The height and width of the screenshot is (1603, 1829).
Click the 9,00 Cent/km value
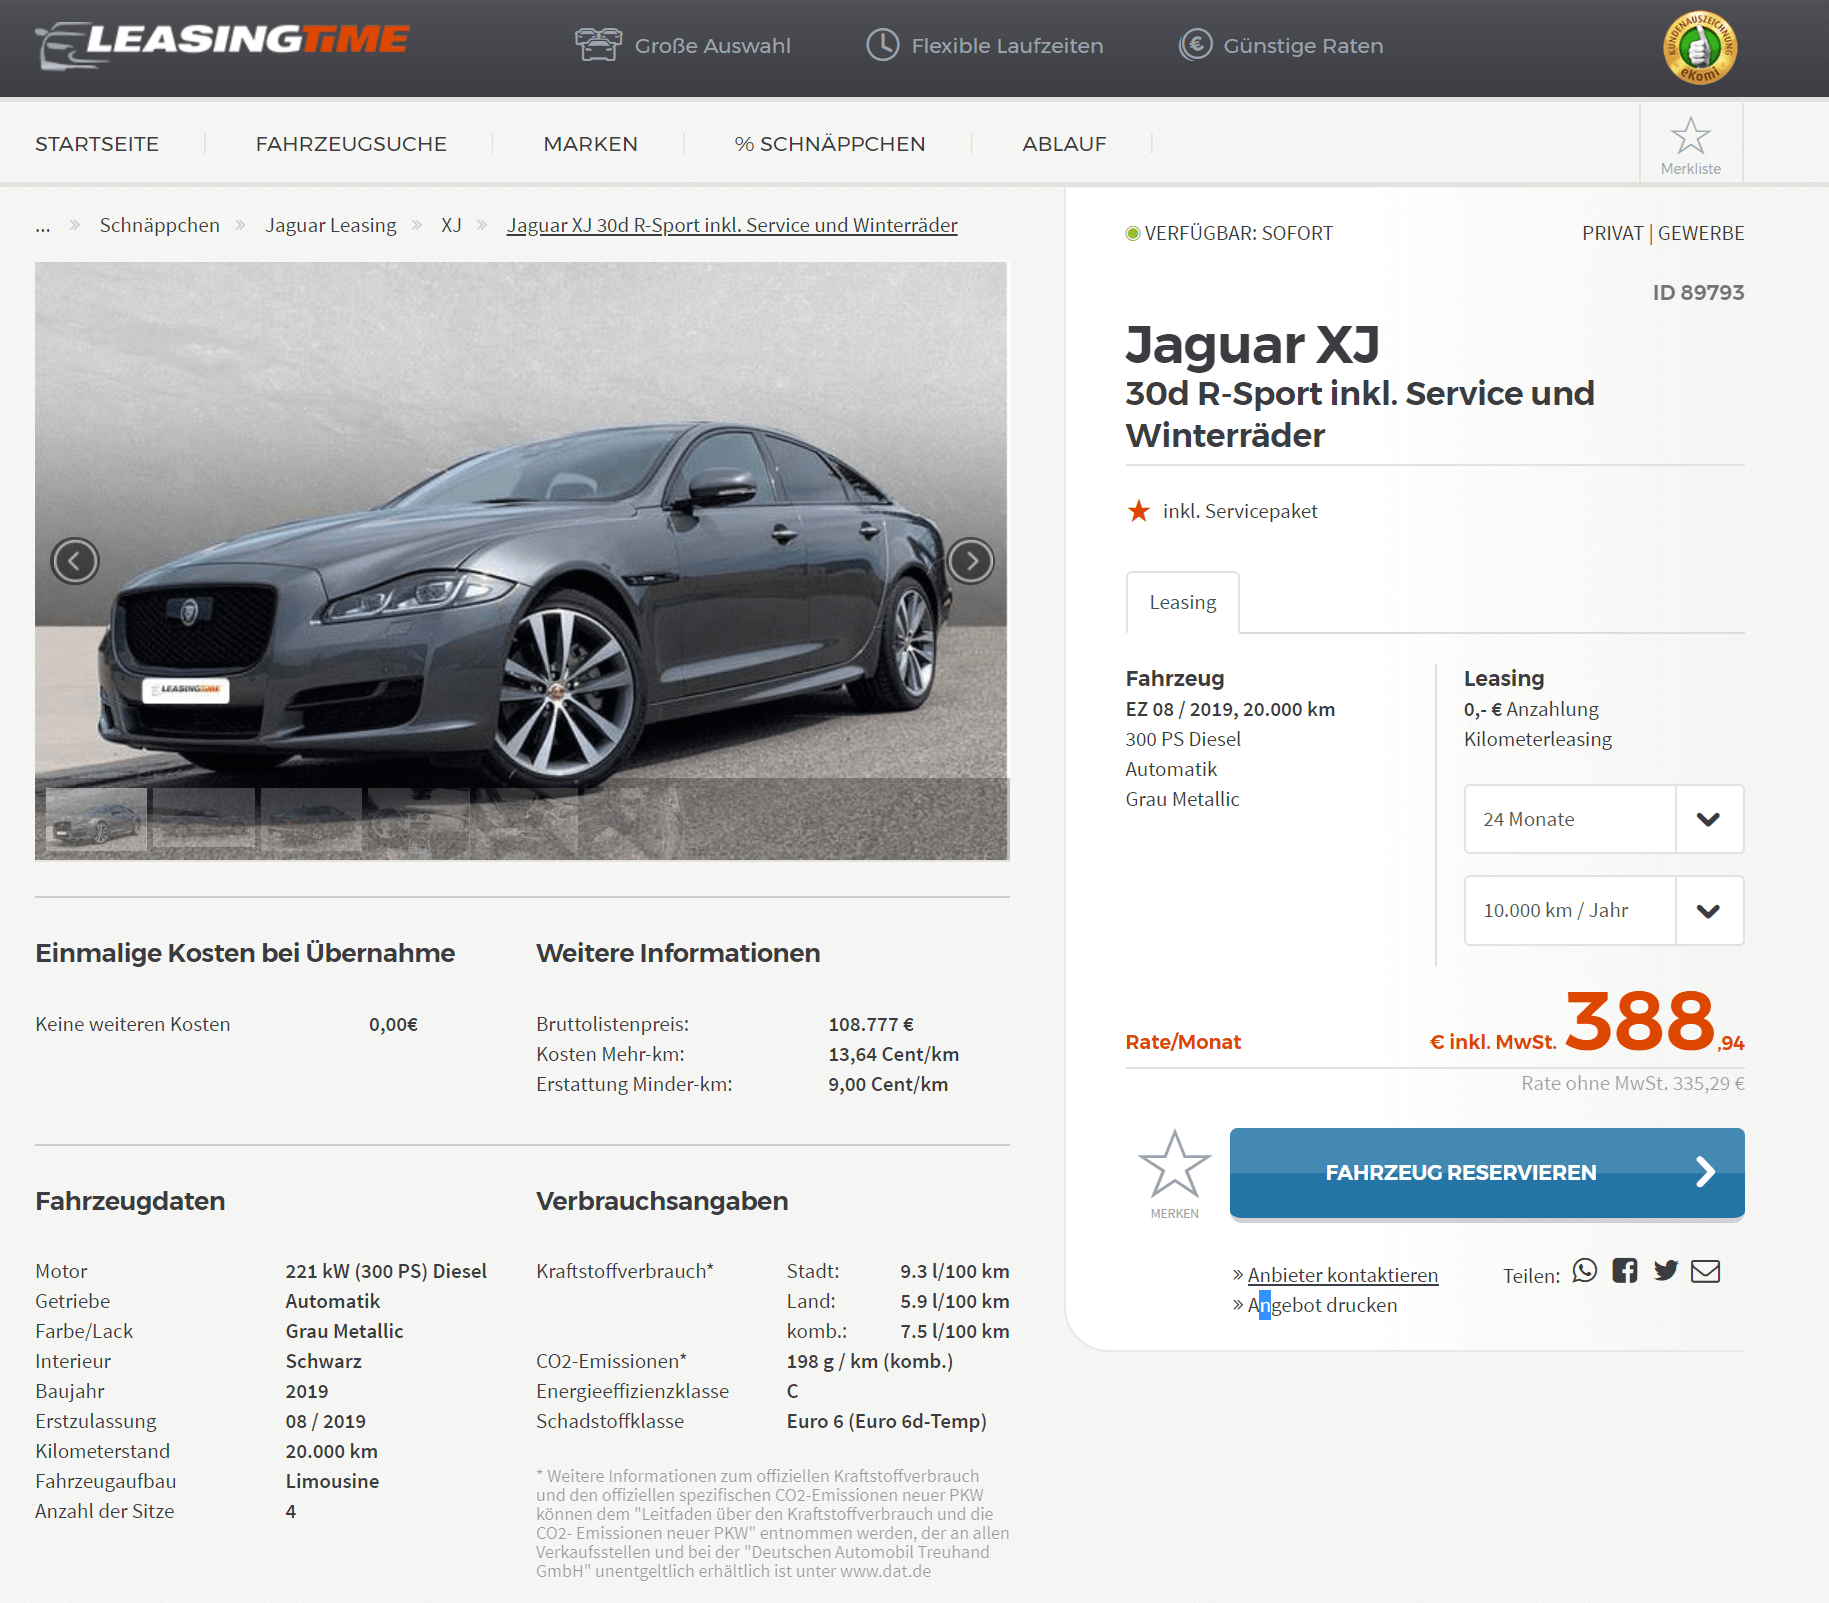[888, 1084]
